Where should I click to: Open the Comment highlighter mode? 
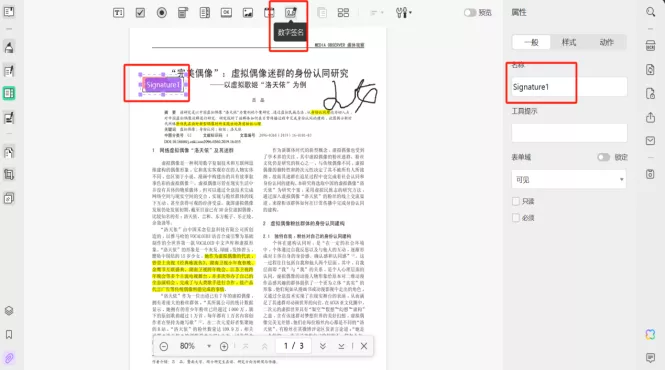(x=9, y=47)
